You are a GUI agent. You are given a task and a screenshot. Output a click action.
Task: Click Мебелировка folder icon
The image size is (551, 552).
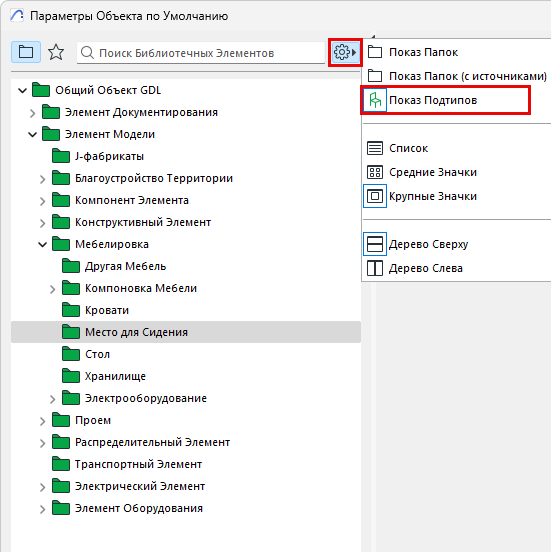[61, 244]
